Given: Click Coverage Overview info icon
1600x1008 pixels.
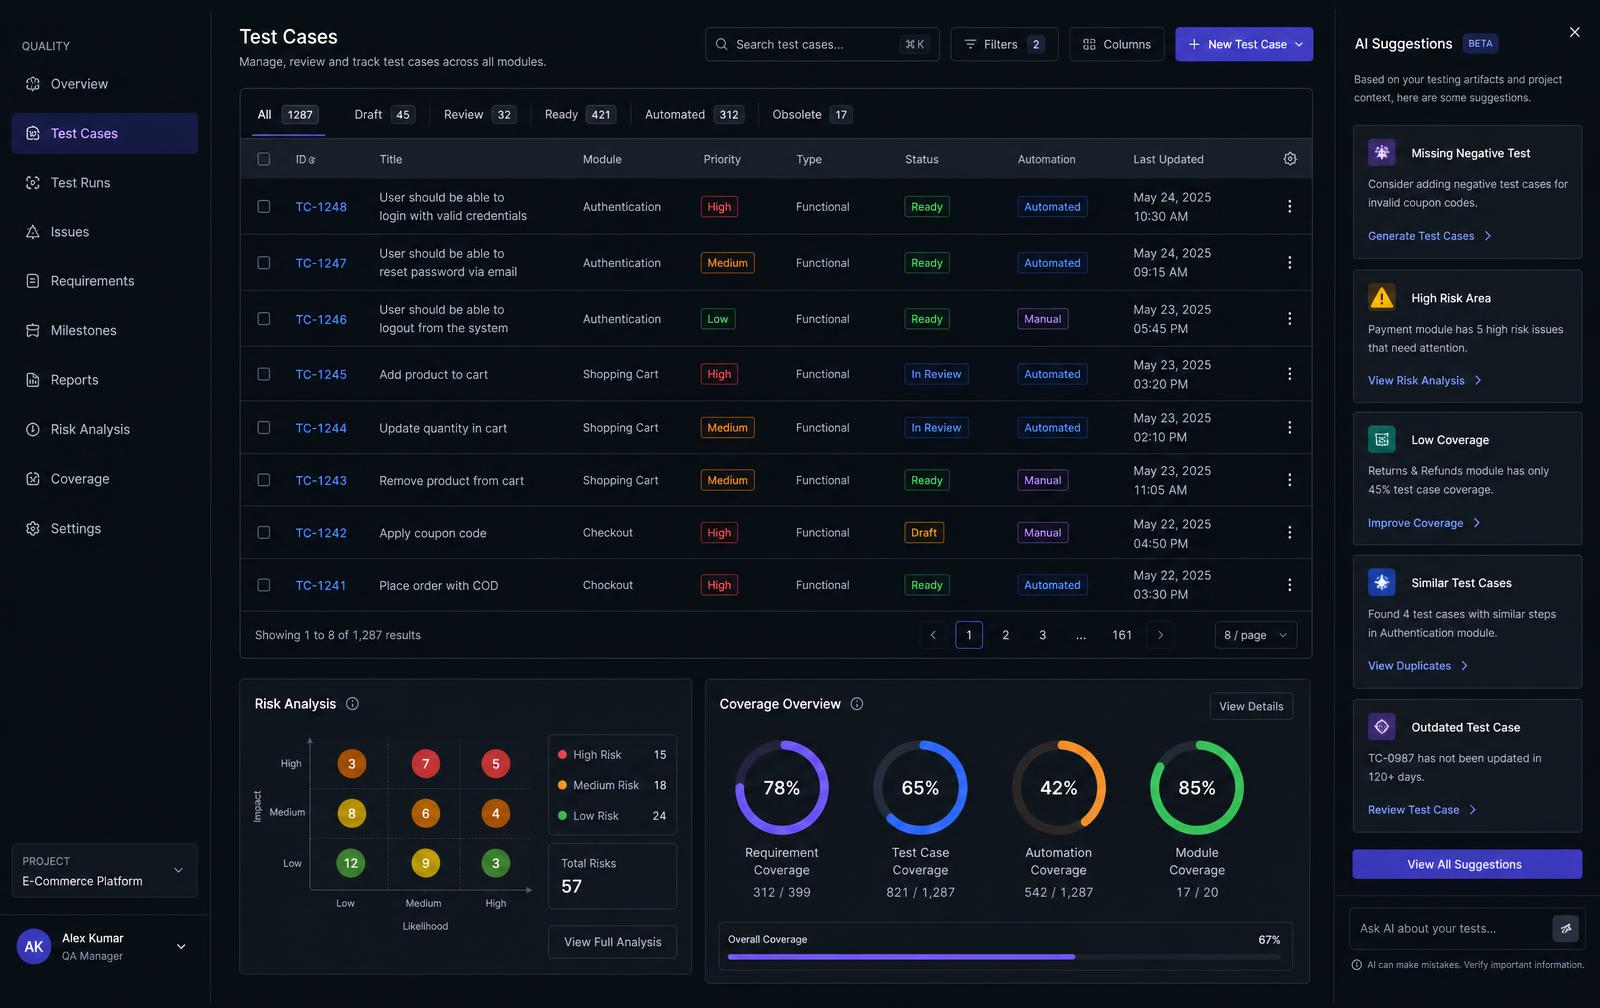Looking at the screenshot, I should coord(857,704).
